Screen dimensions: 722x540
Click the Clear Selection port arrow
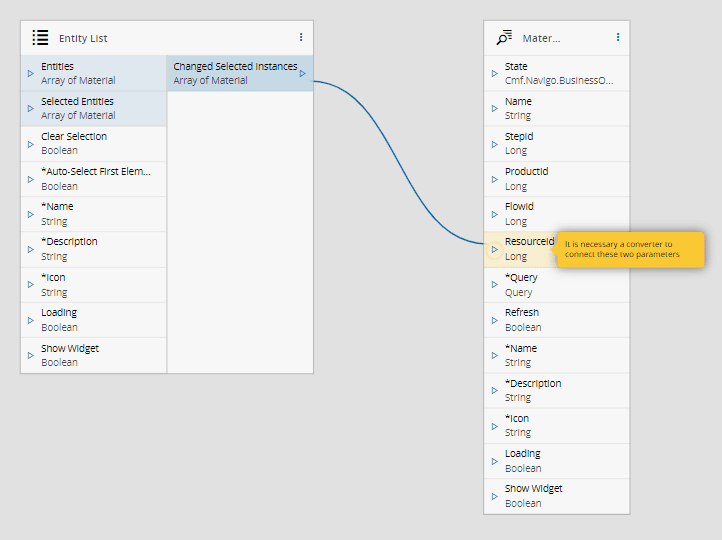[31, 144]
